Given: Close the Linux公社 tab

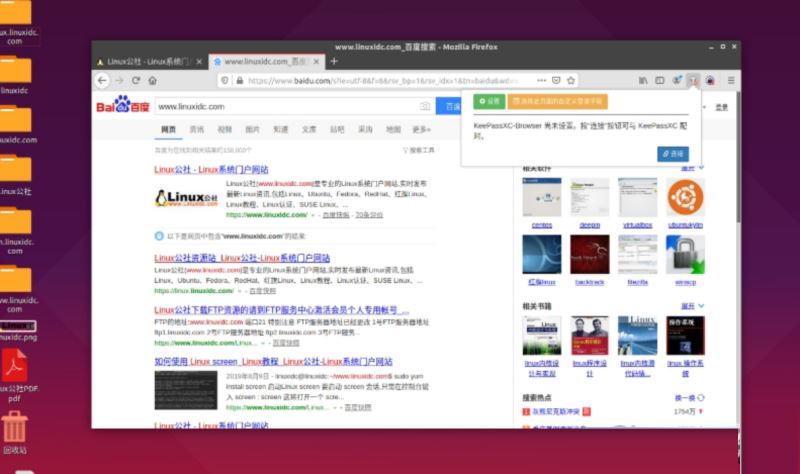Looking at the screenshot, I should tap(199, 62).
